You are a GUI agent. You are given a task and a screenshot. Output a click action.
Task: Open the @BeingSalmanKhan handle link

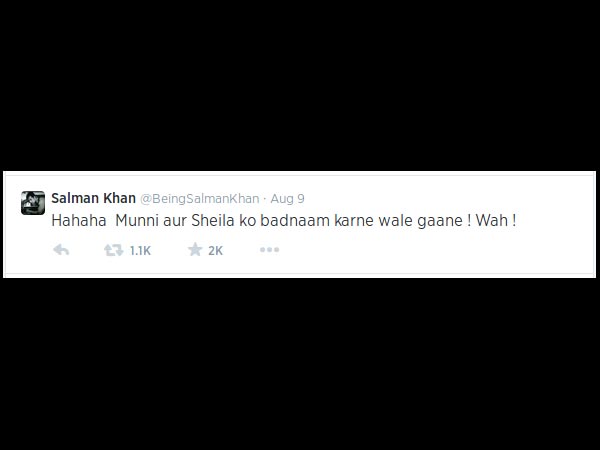click(199, 199)
